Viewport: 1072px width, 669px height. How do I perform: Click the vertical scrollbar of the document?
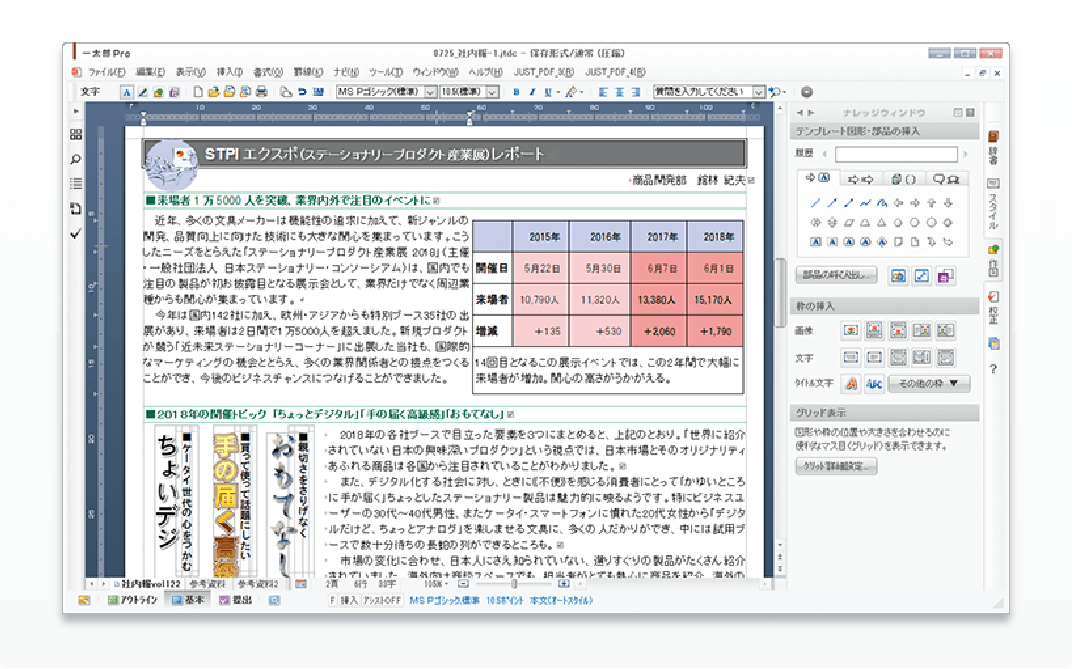[x=780, y=292]
